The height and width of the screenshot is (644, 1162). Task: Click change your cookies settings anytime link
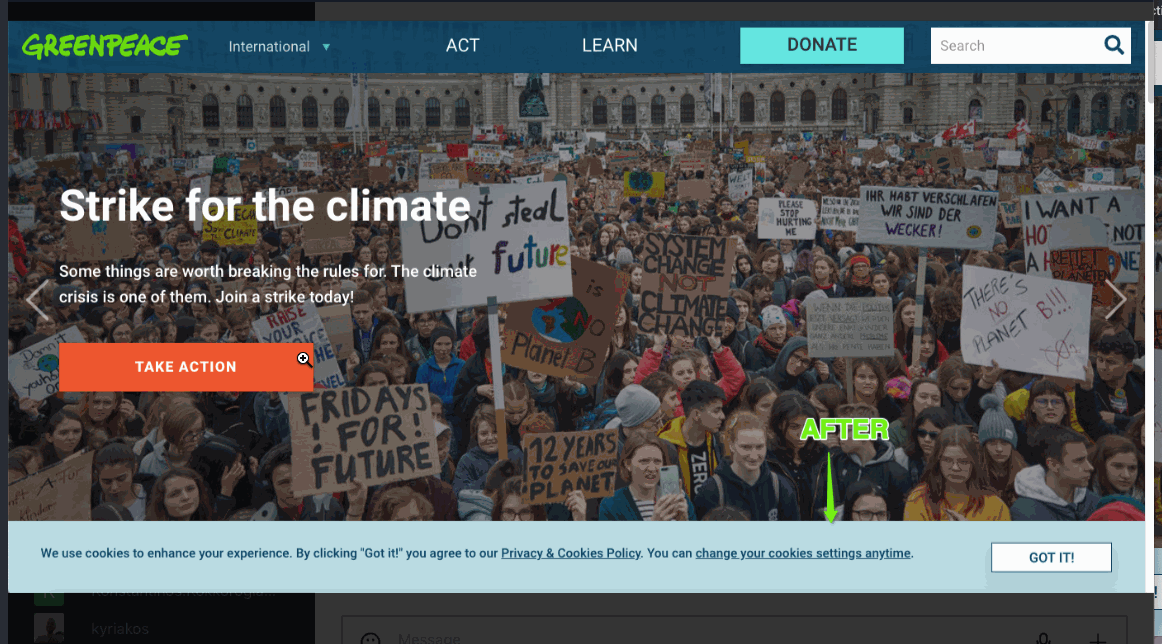[803, 553]
